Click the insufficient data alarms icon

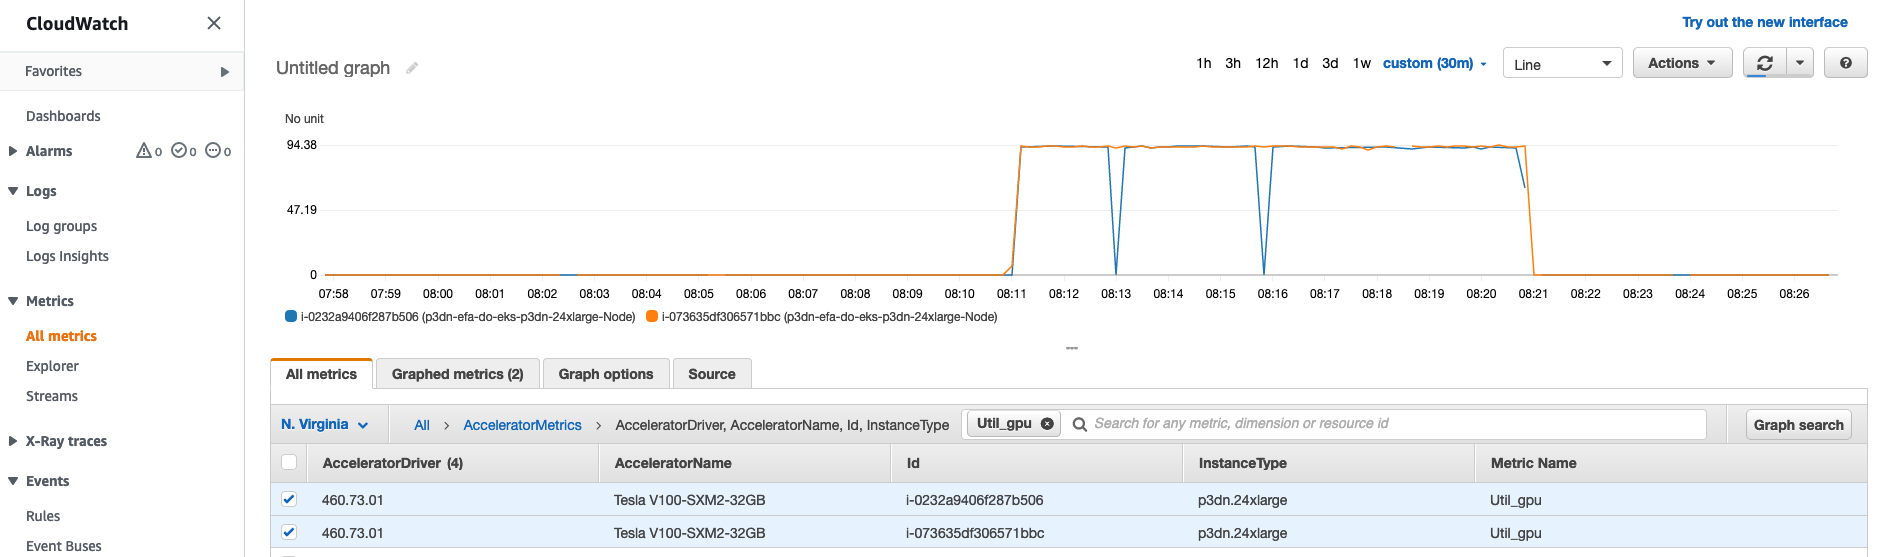(213, 151)
